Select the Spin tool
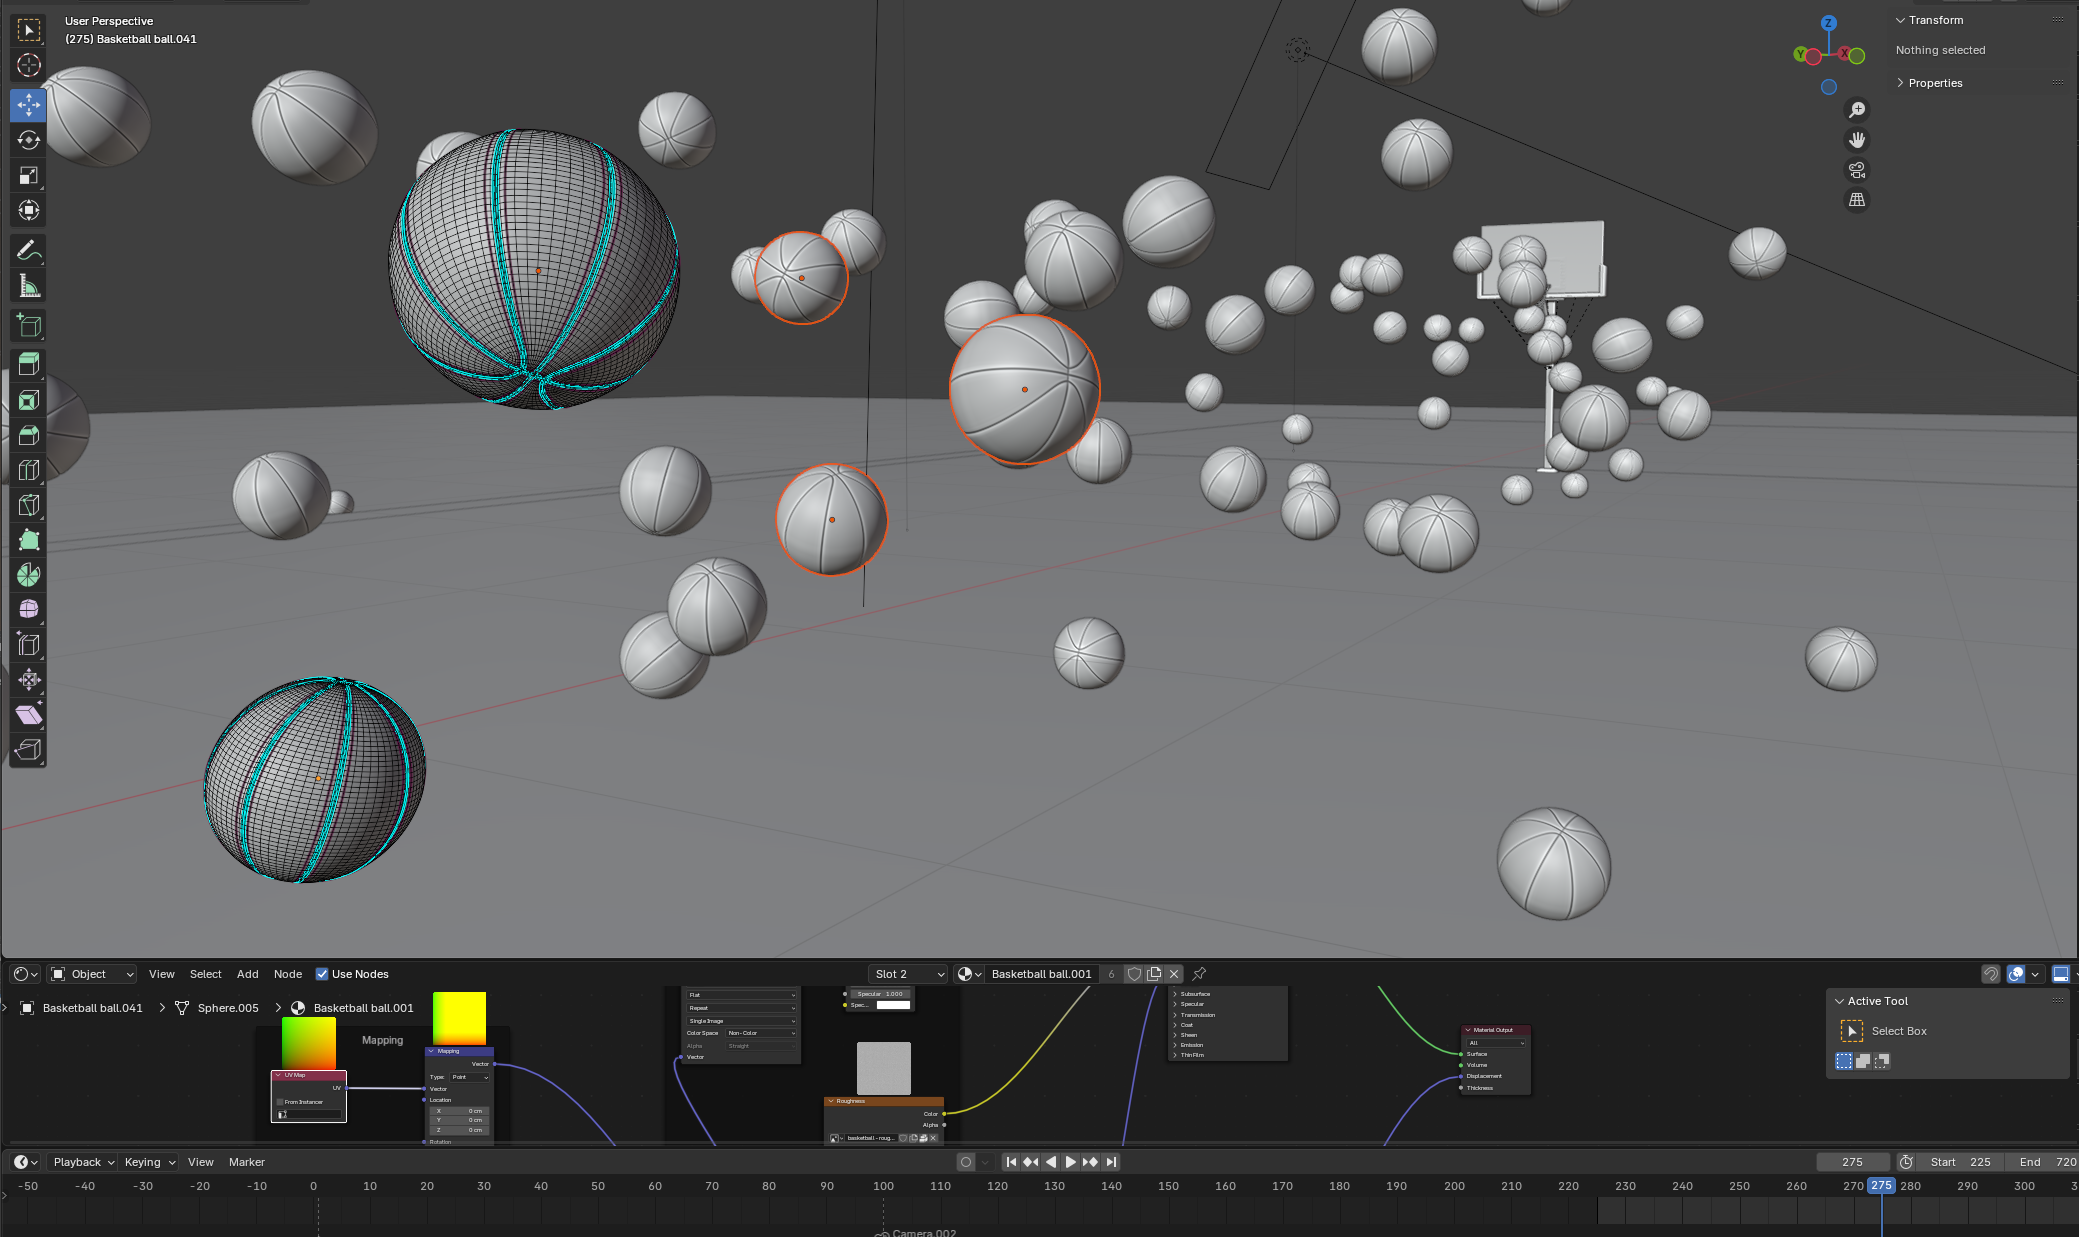Screen dimensions: 2079x1237 coord(28,575)
